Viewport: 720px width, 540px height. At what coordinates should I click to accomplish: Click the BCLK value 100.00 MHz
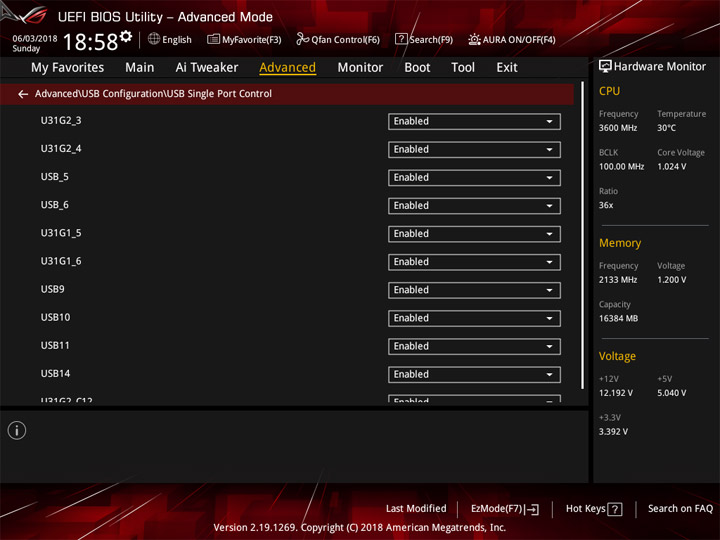(x=621, y=166)
